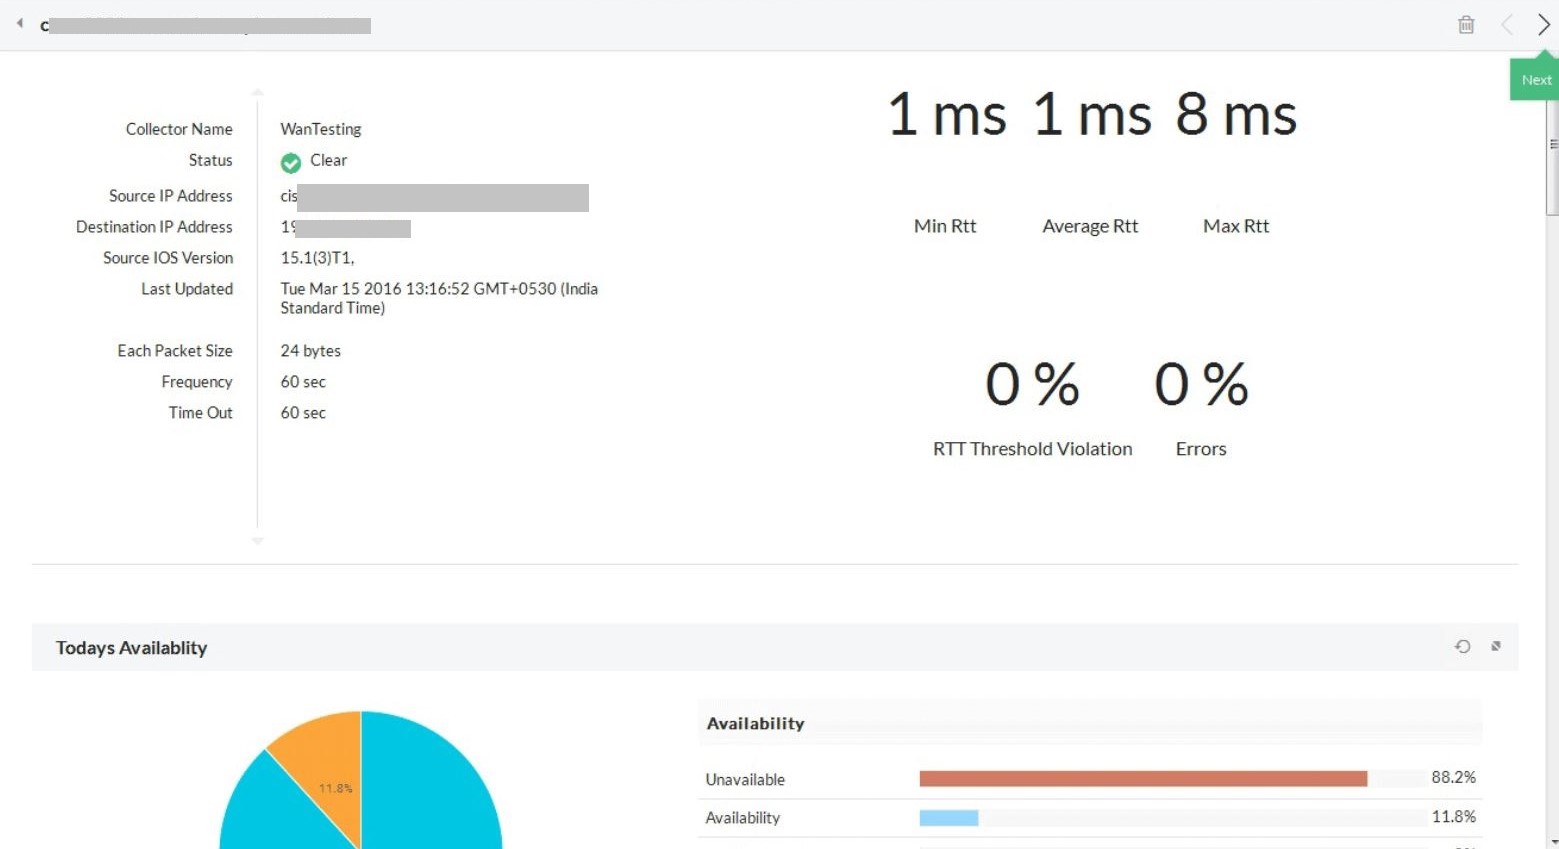Screen dimensions: 1559x849
Task: Click the green Clear status checkmark
Action: (x=290, y=161)
